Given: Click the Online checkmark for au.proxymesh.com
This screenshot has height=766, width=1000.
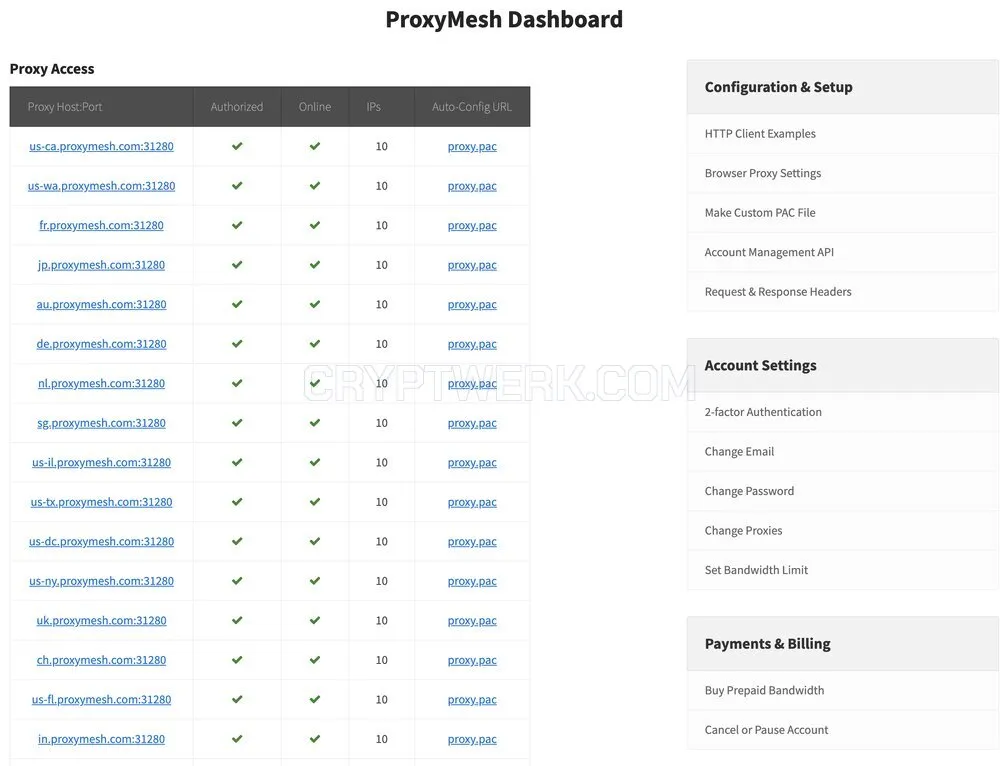Looking at the screenshot, I should (315, 304).
